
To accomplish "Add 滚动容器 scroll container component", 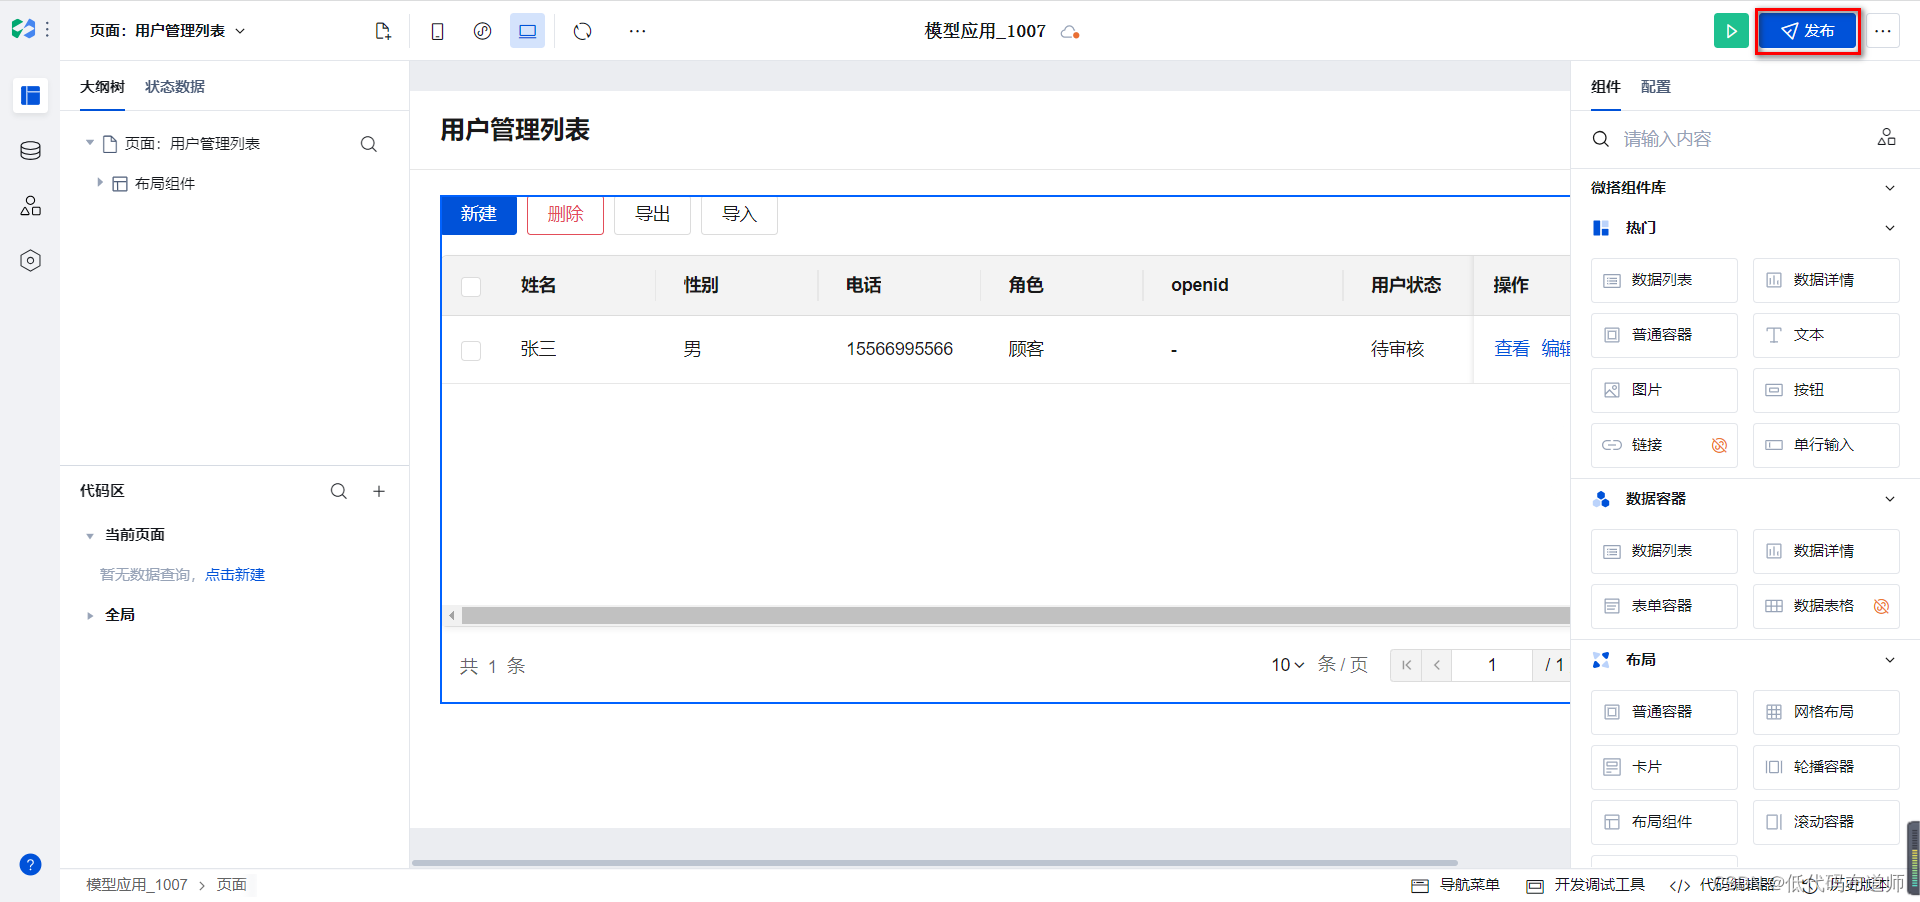I will point(1826,822).
